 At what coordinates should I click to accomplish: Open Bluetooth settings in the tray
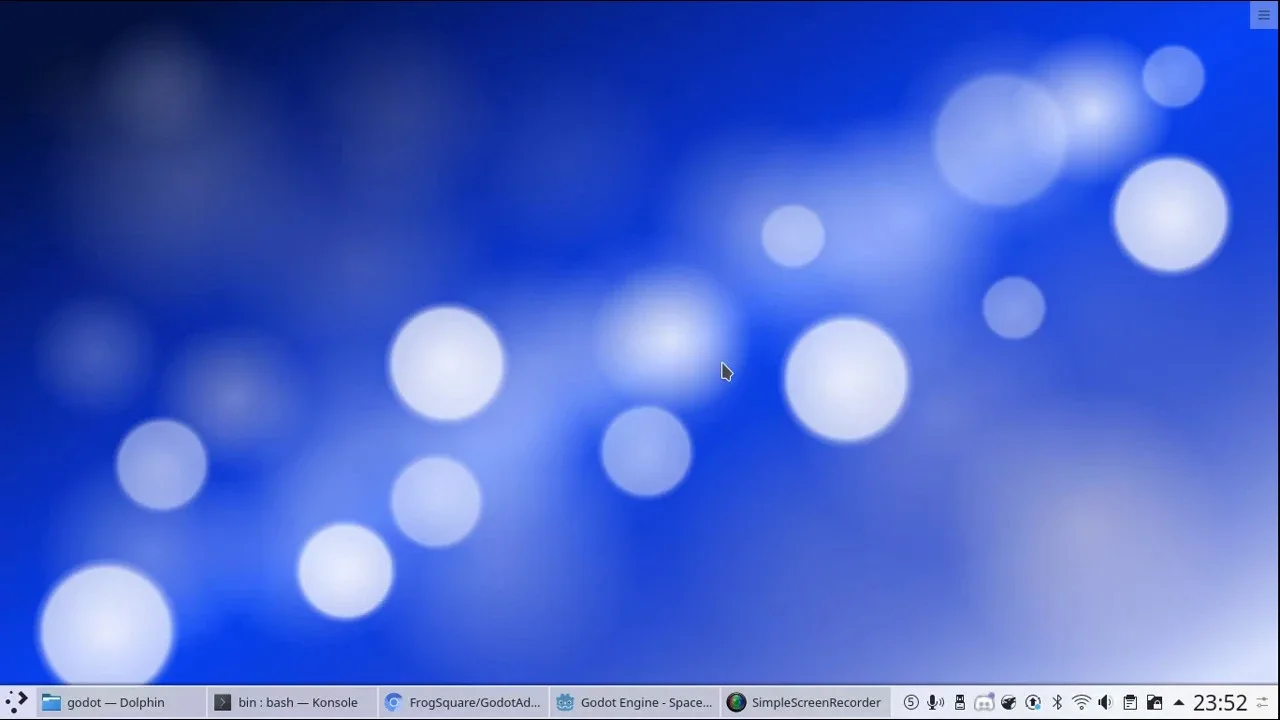(x=1057, y=702)
